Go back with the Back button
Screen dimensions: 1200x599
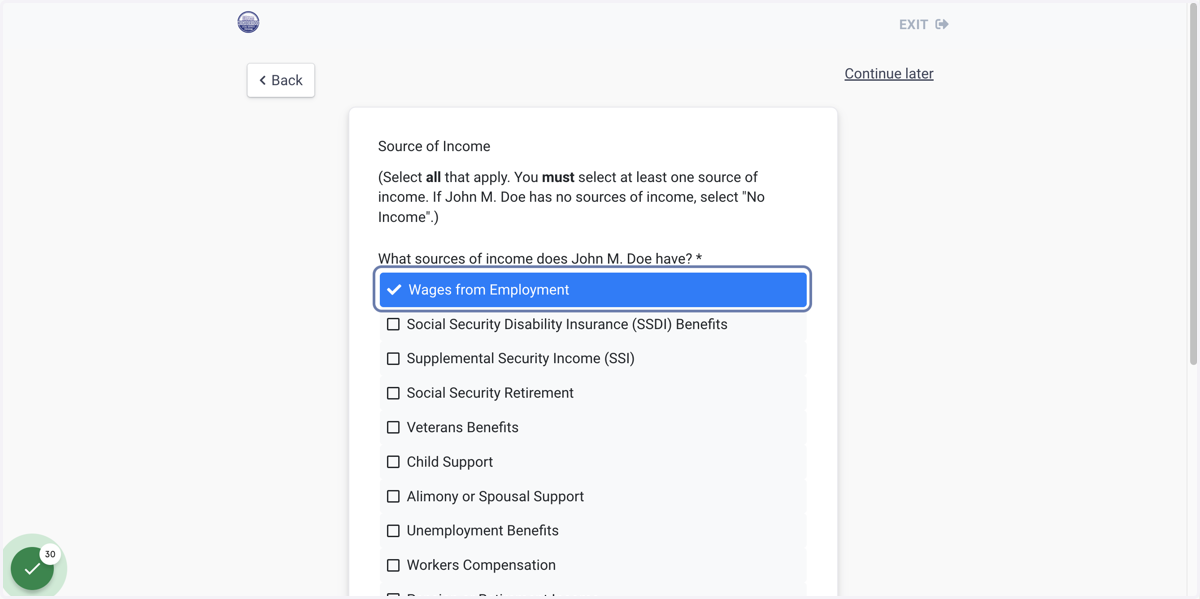click(281, 80)
